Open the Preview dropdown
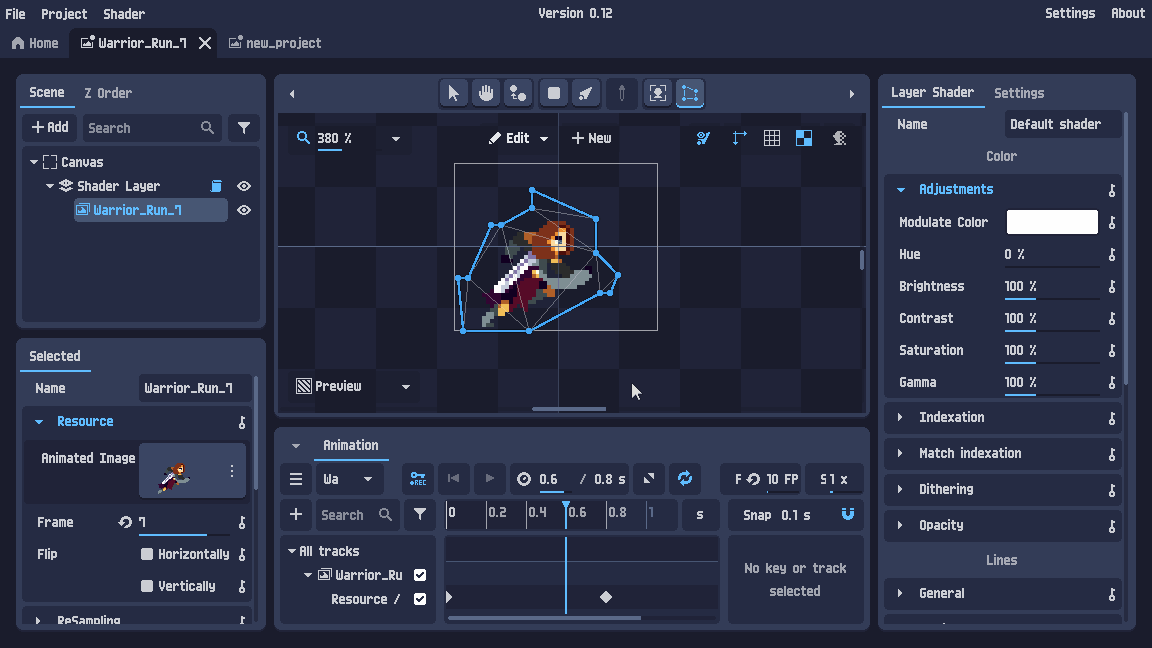The height and width of the screenshot is (648, 1152). click(x=406, y=386)
